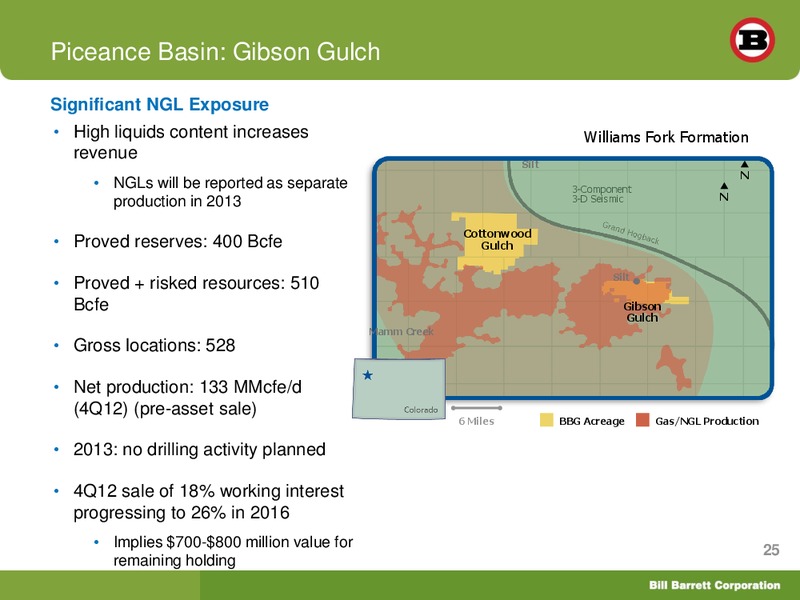Screen dimensions: 800x600
Task: Click the Gas/NGL Production legend label
Action: [x=707, y=421]
